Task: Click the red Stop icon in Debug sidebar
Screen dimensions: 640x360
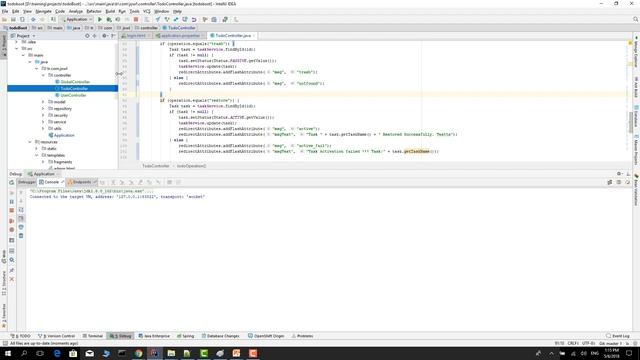Action: coord(11,211)
